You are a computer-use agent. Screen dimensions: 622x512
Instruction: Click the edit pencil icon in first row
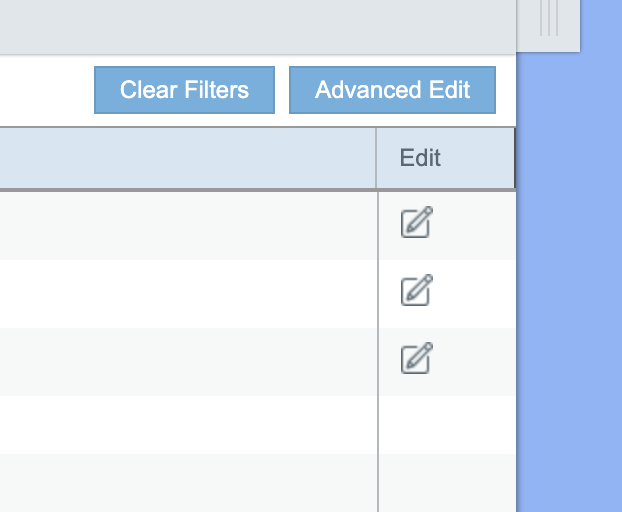(416, 223)
